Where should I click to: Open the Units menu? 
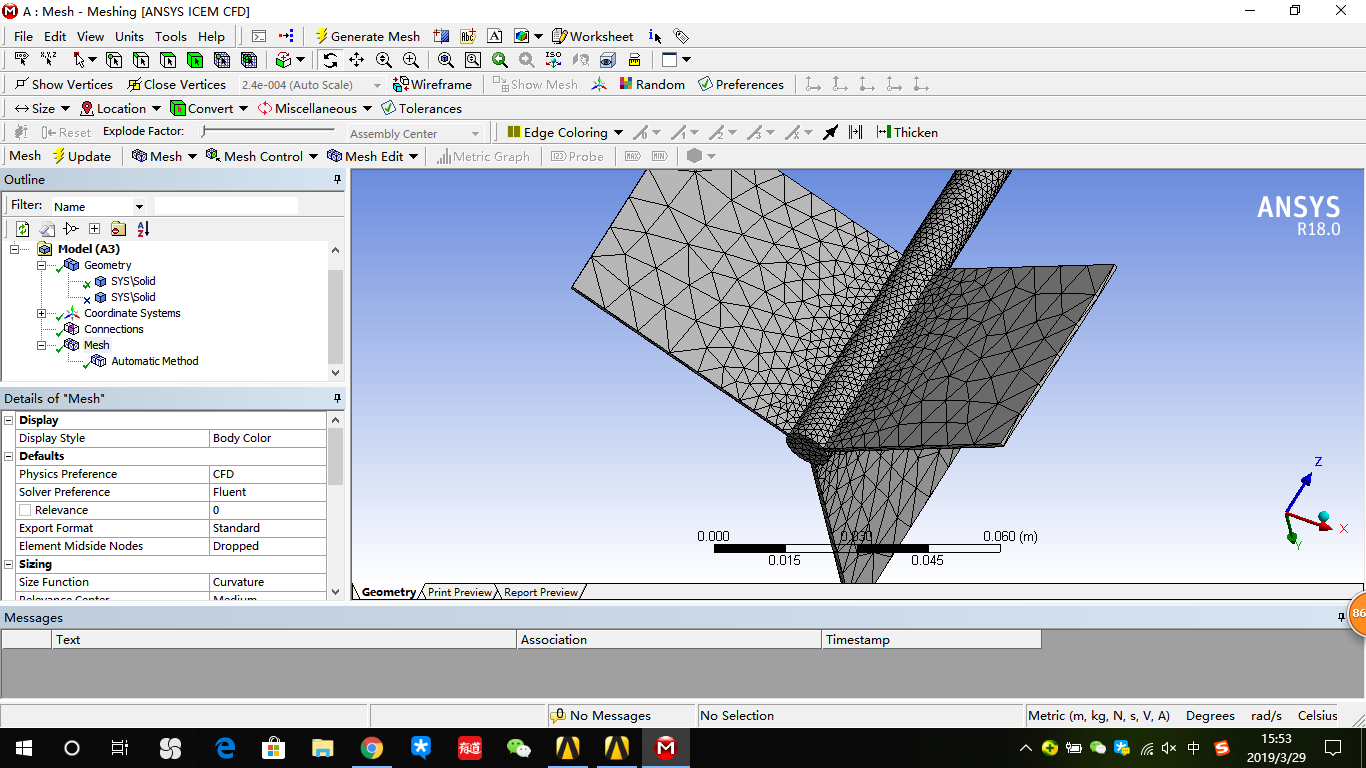coord(129,36)
